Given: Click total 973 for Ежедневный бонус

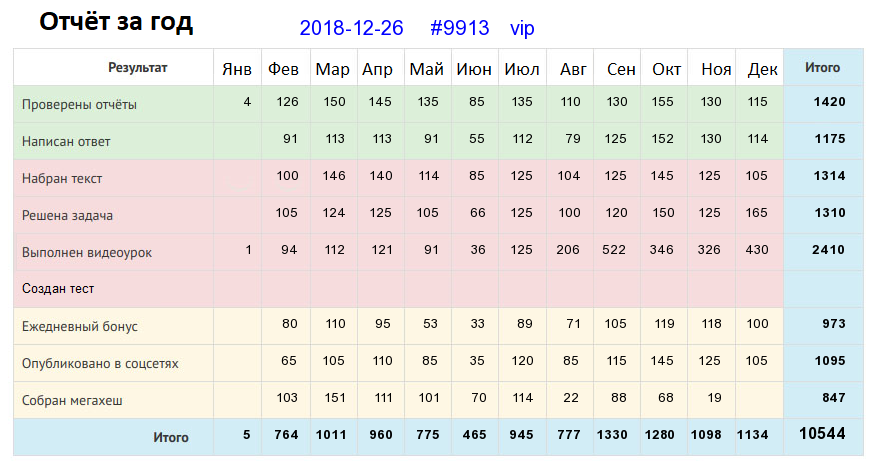Looking at the screenshot, I should (x=834, y=324).
